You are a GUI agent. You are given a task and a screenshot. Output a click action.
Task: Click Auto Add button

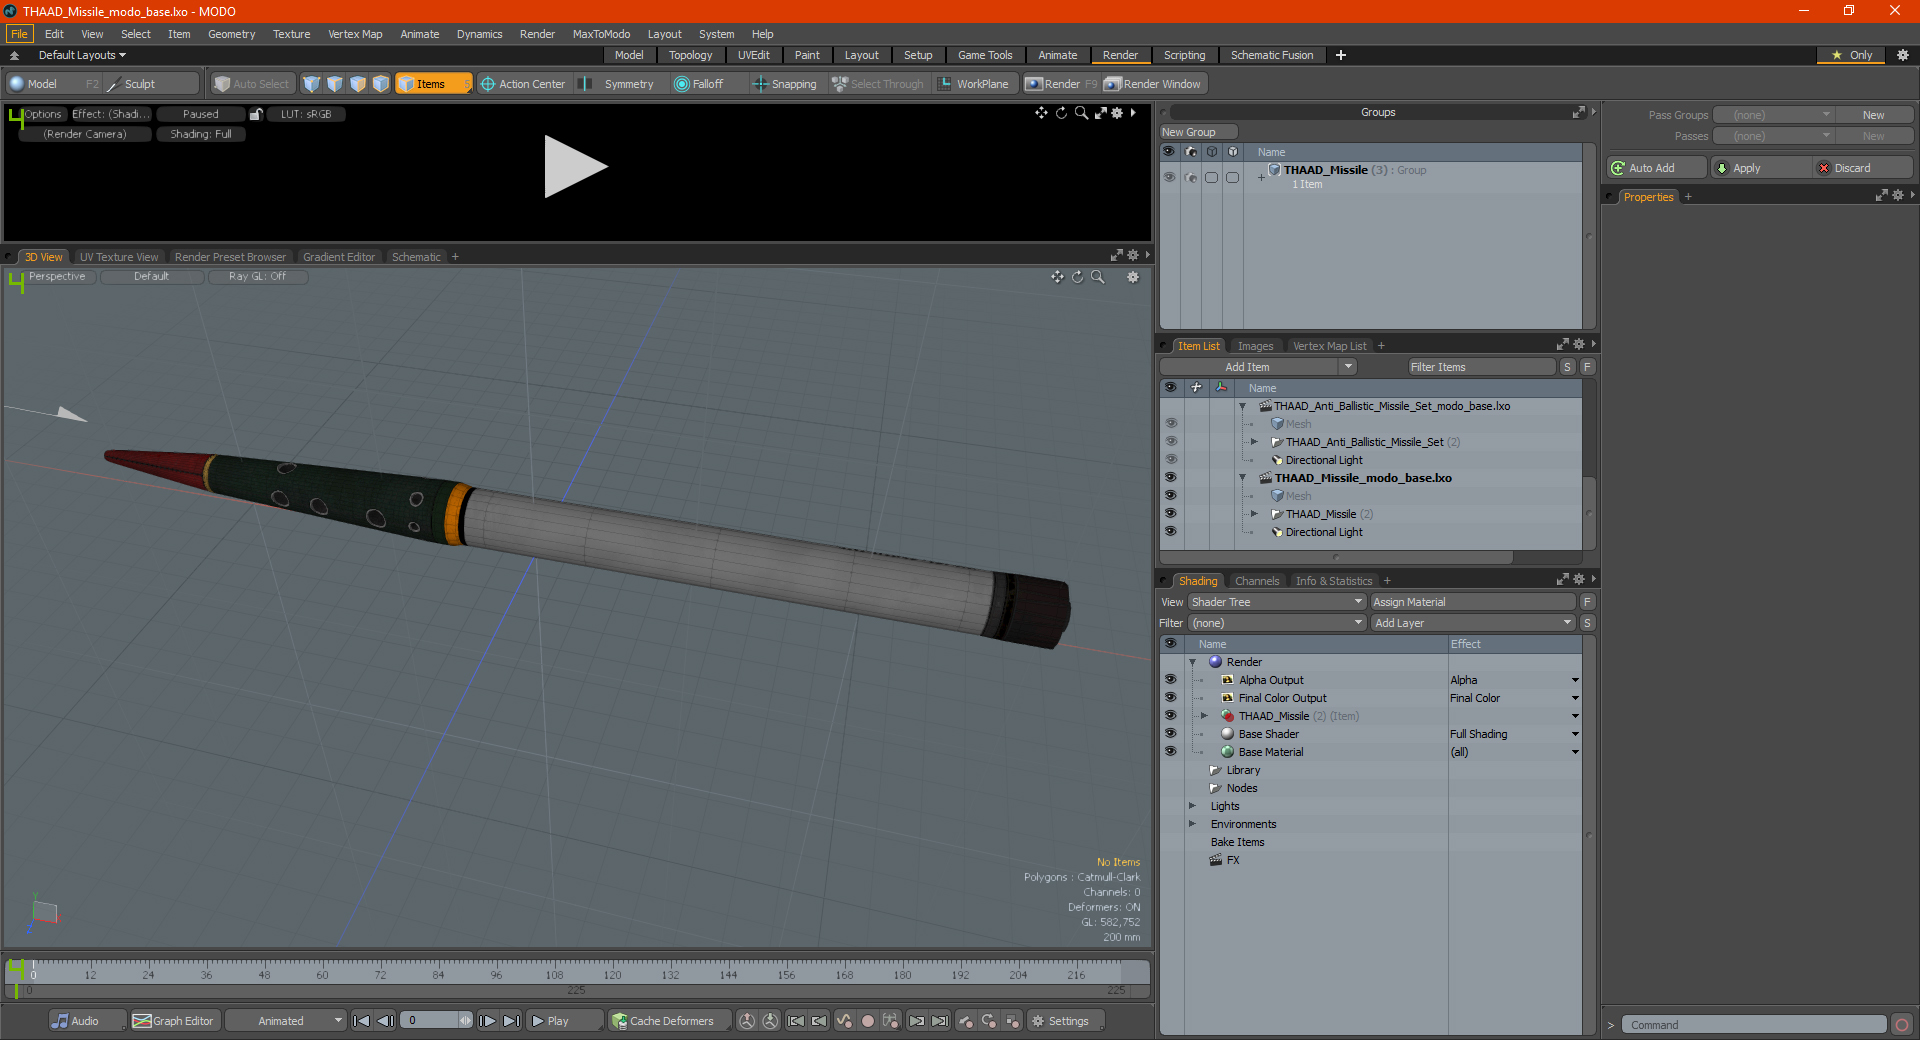pos(1656,168)
